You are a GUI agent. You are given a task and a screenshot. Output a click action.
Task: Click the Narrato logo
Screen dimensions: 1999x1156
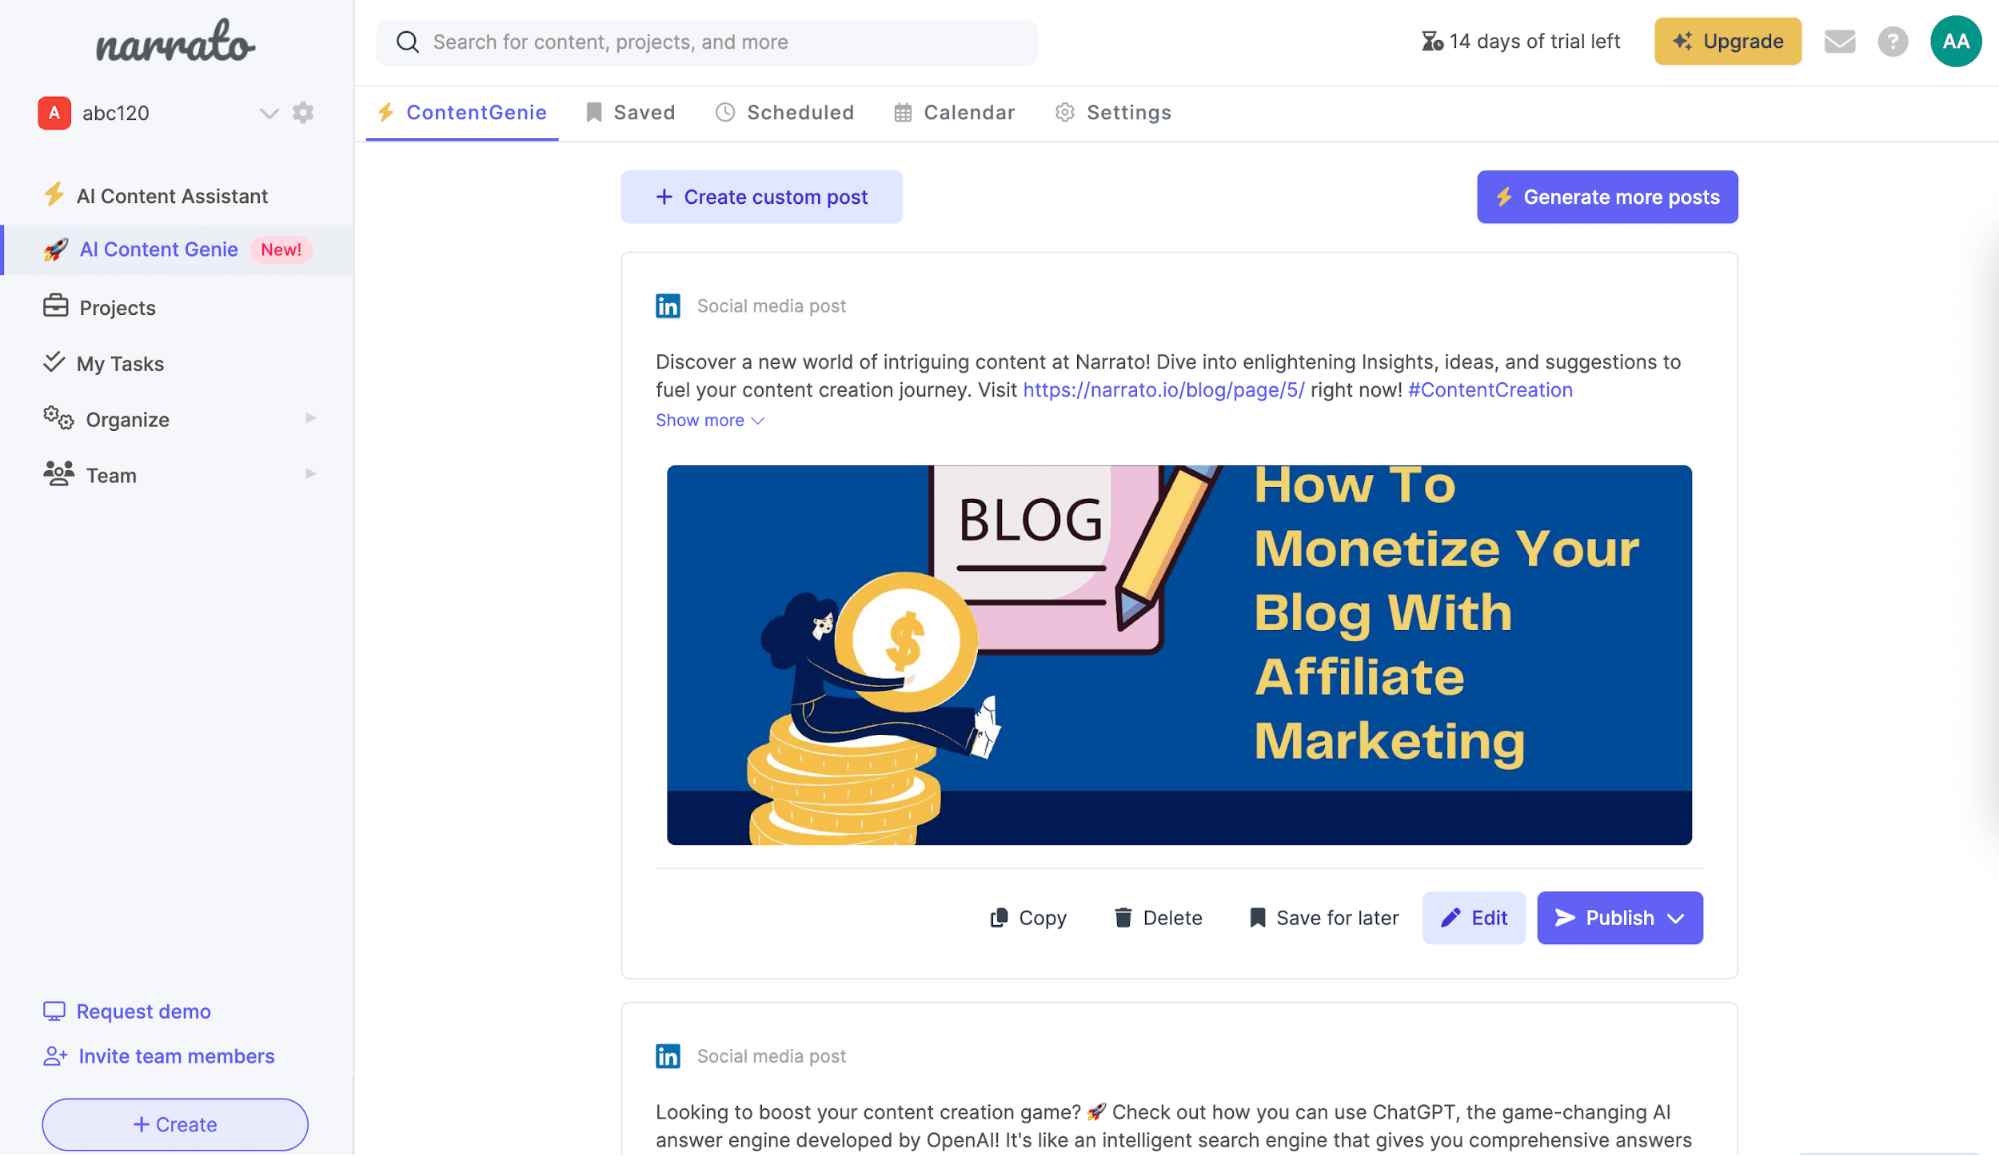176,43
